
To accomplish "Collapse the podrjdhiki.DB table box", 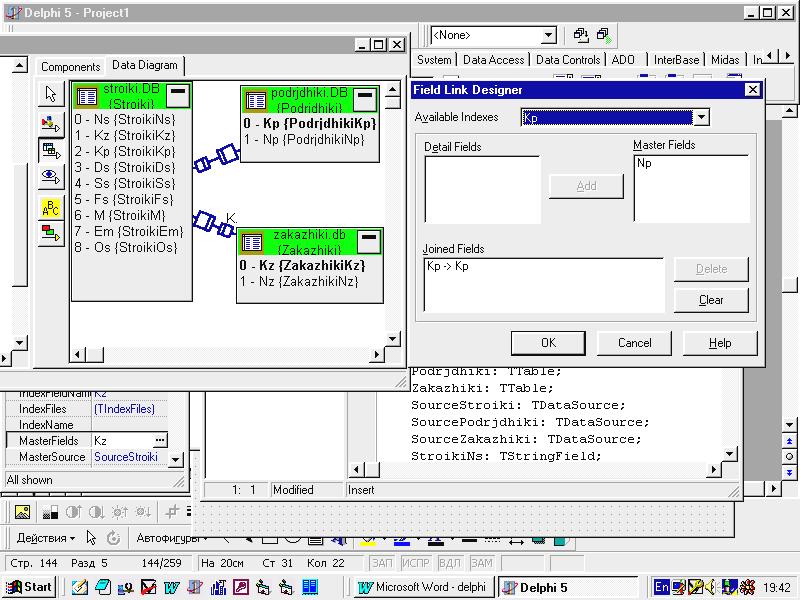I will pos(364,99).
